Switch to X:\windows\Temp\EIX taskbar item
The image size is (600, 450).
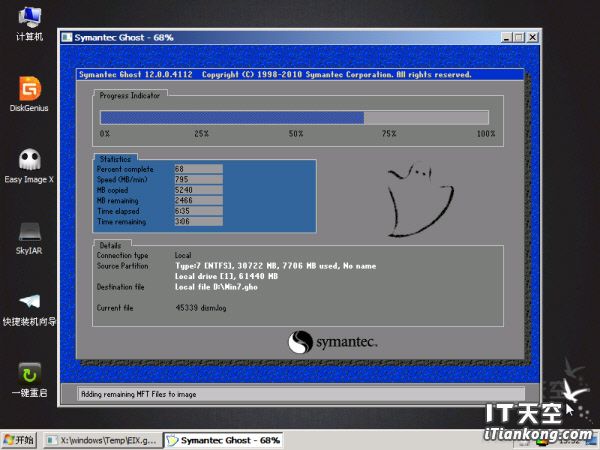point(102,440)
